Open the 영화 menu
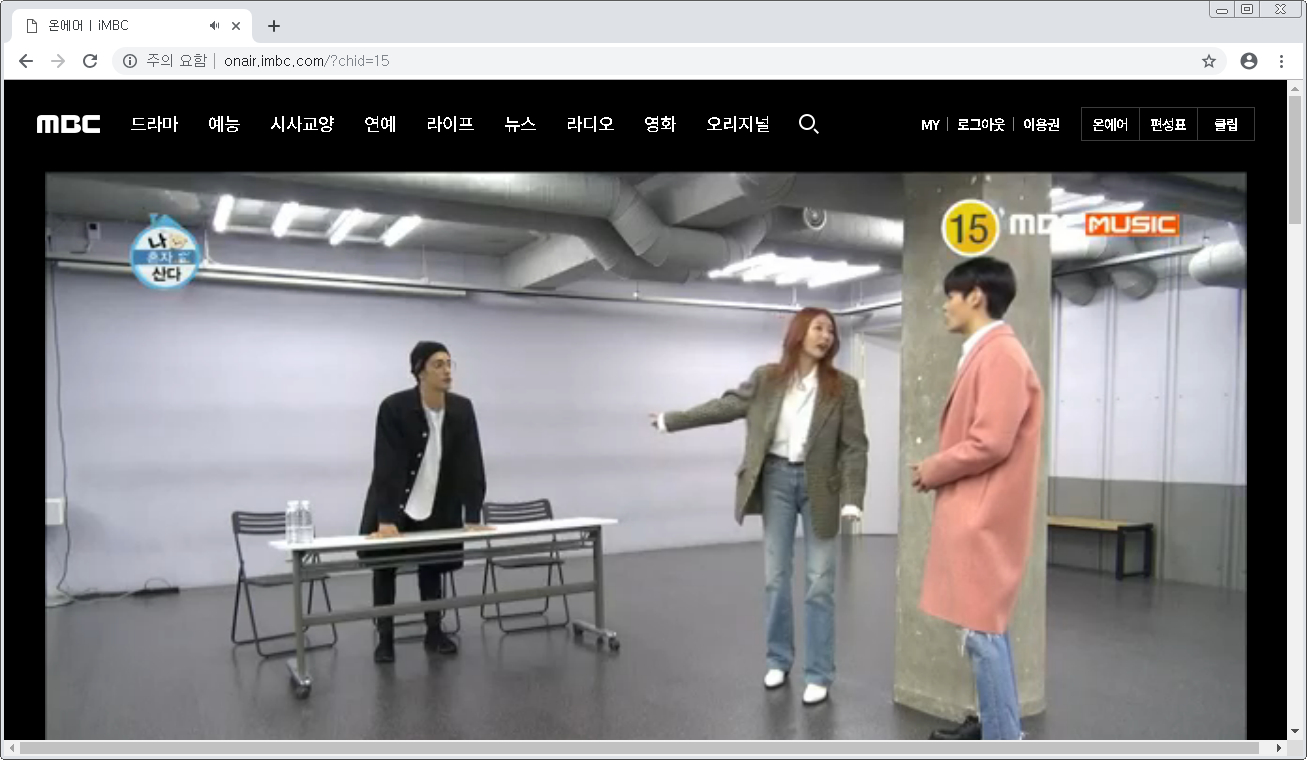Image resolution: width=1307 pixels, height=760 pixels. click(x=660, y=124)
